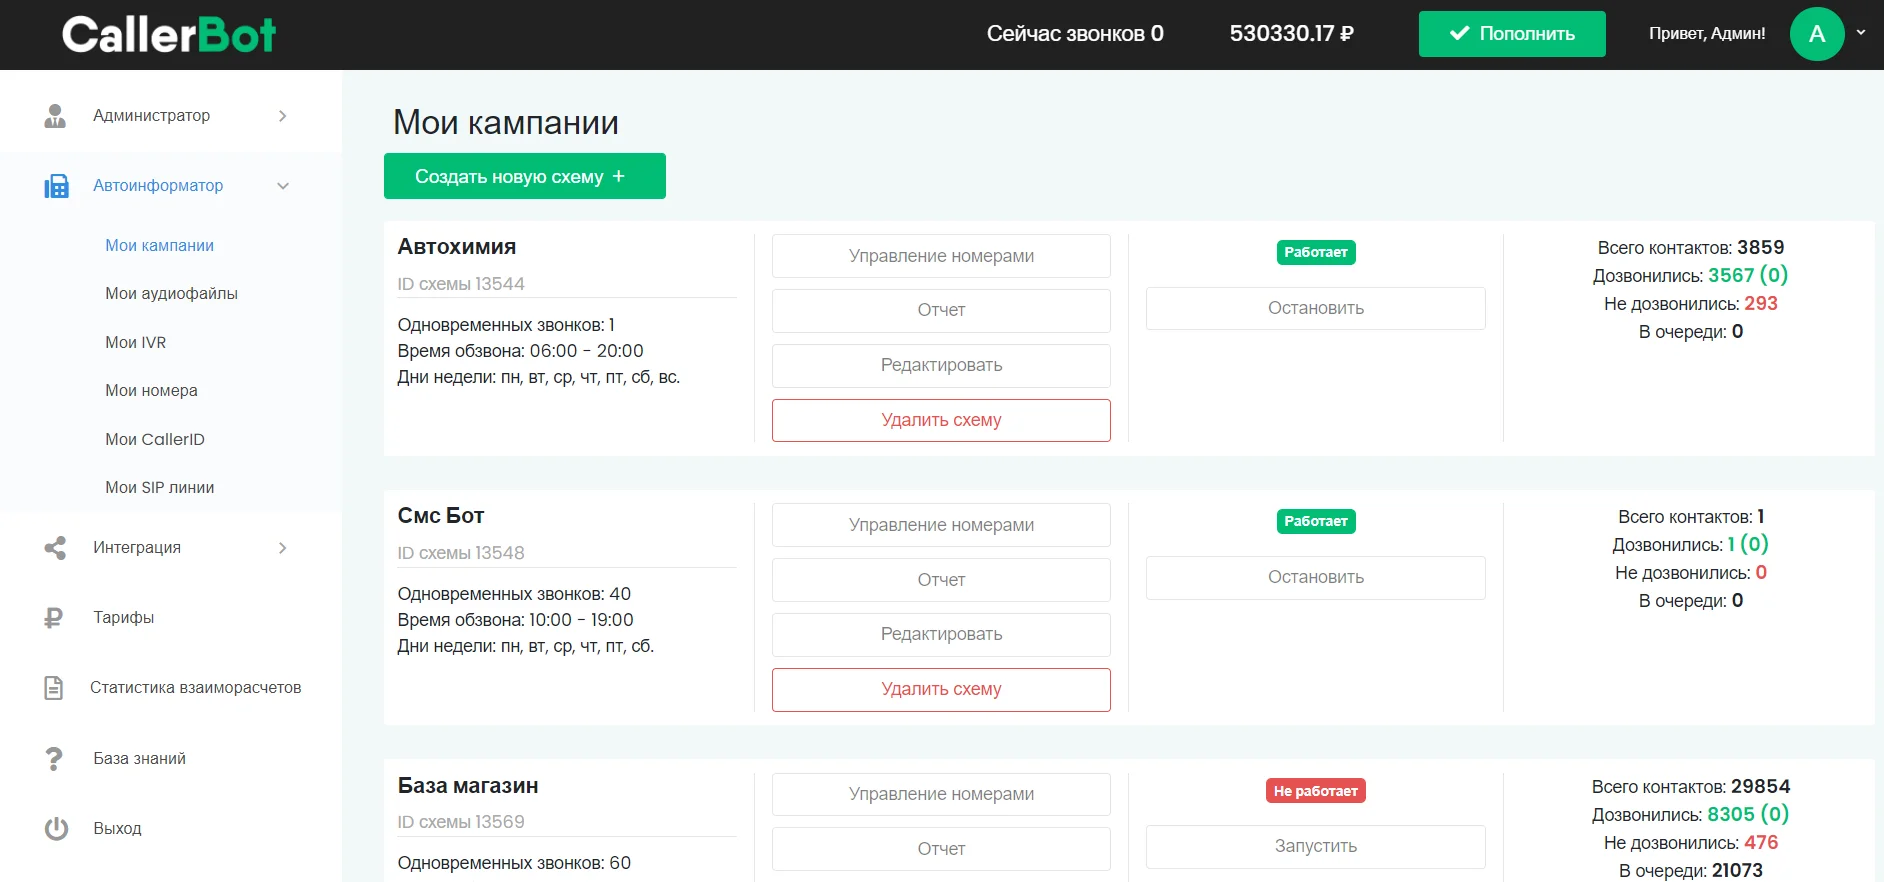The image size is (1884, 882).
Task: Click Сейчас звонков 0 counter
Action: (1075, 34)
